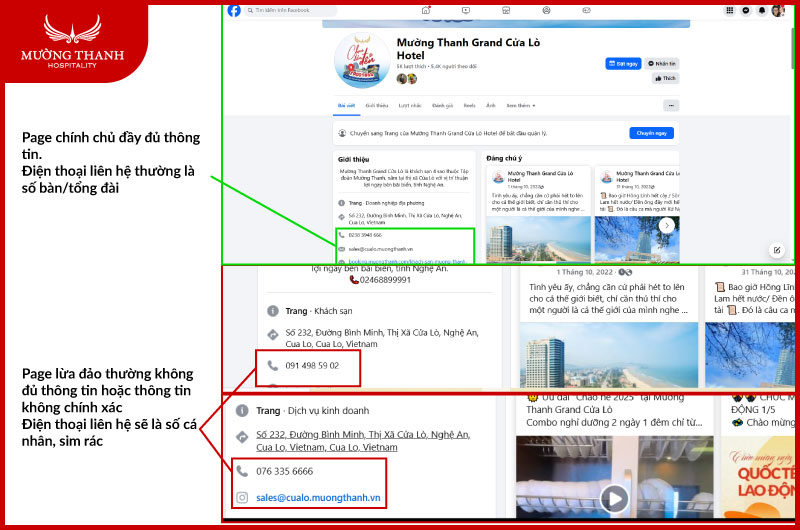Open the Home icon in Facebook's top navigation

tap(426, 10)
